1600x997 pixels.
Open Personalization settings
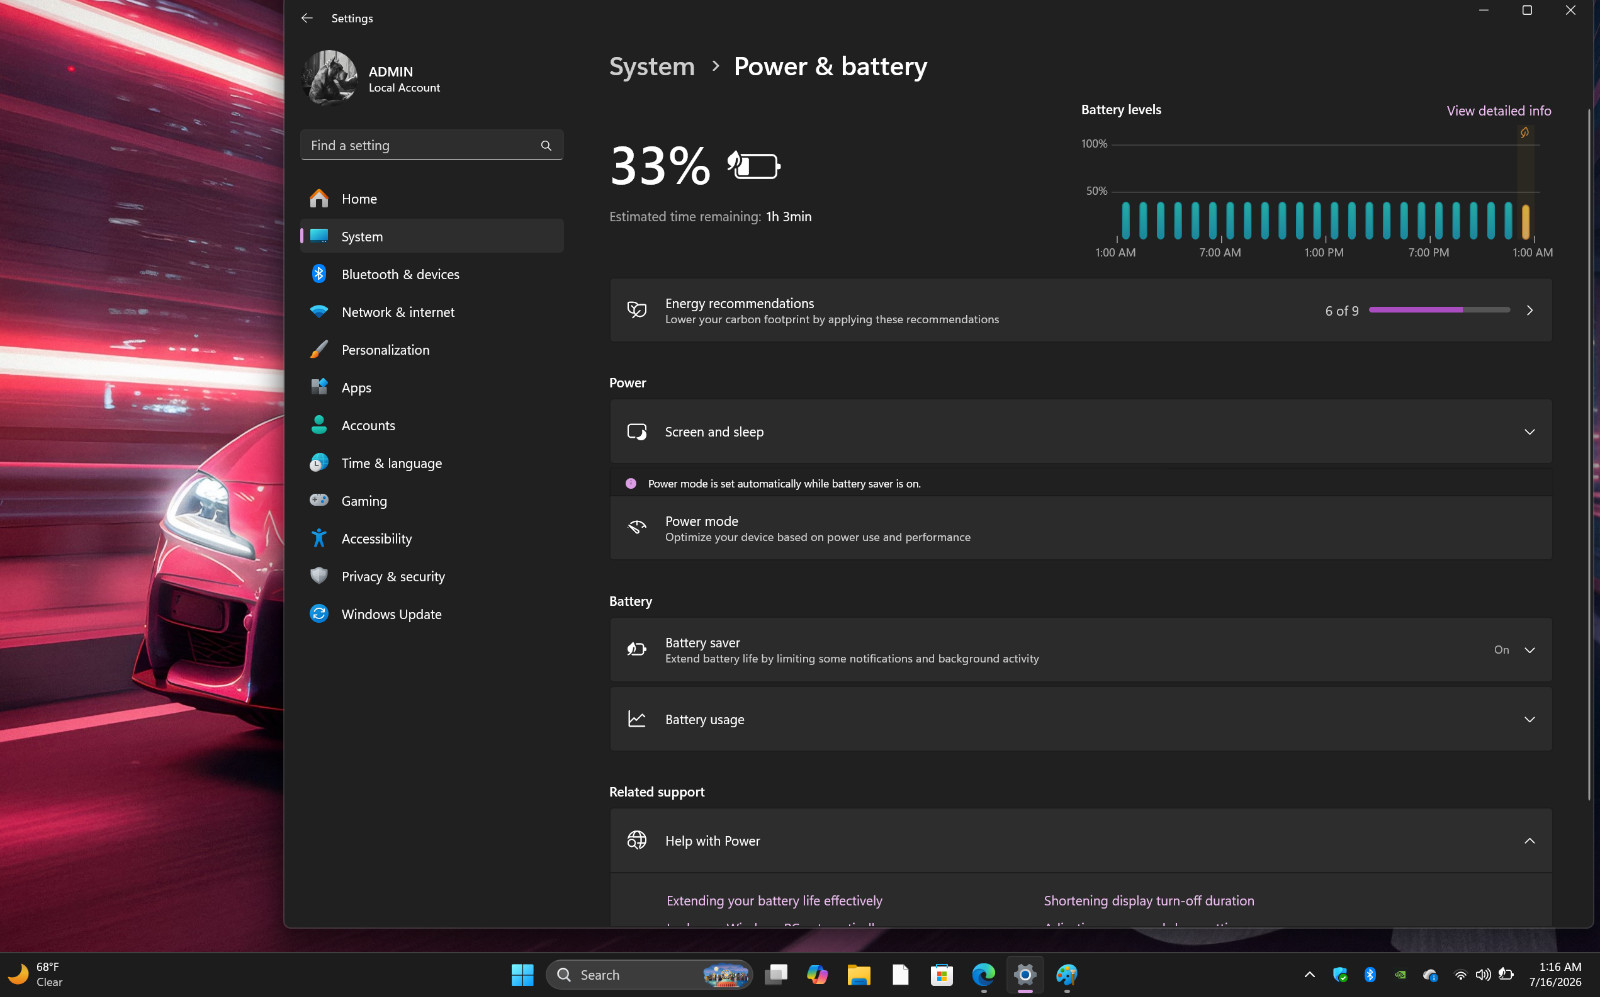pos(432,350)
